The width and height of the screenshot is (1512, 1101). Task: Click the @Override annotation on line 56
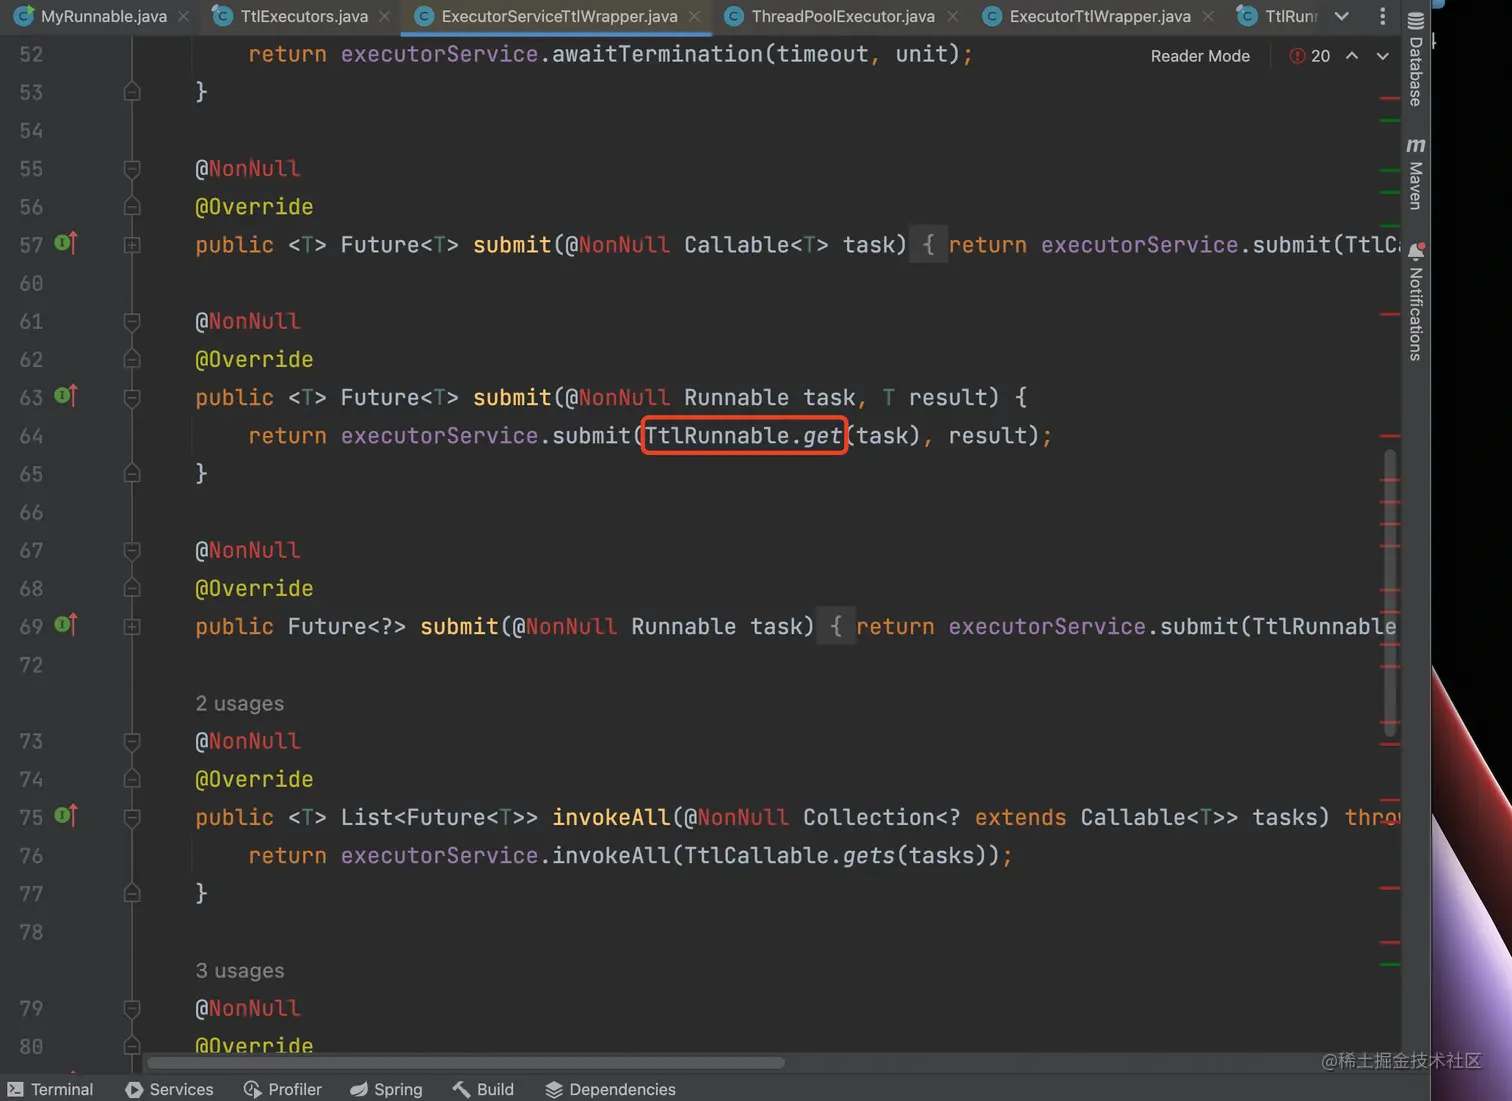(254, 207)
